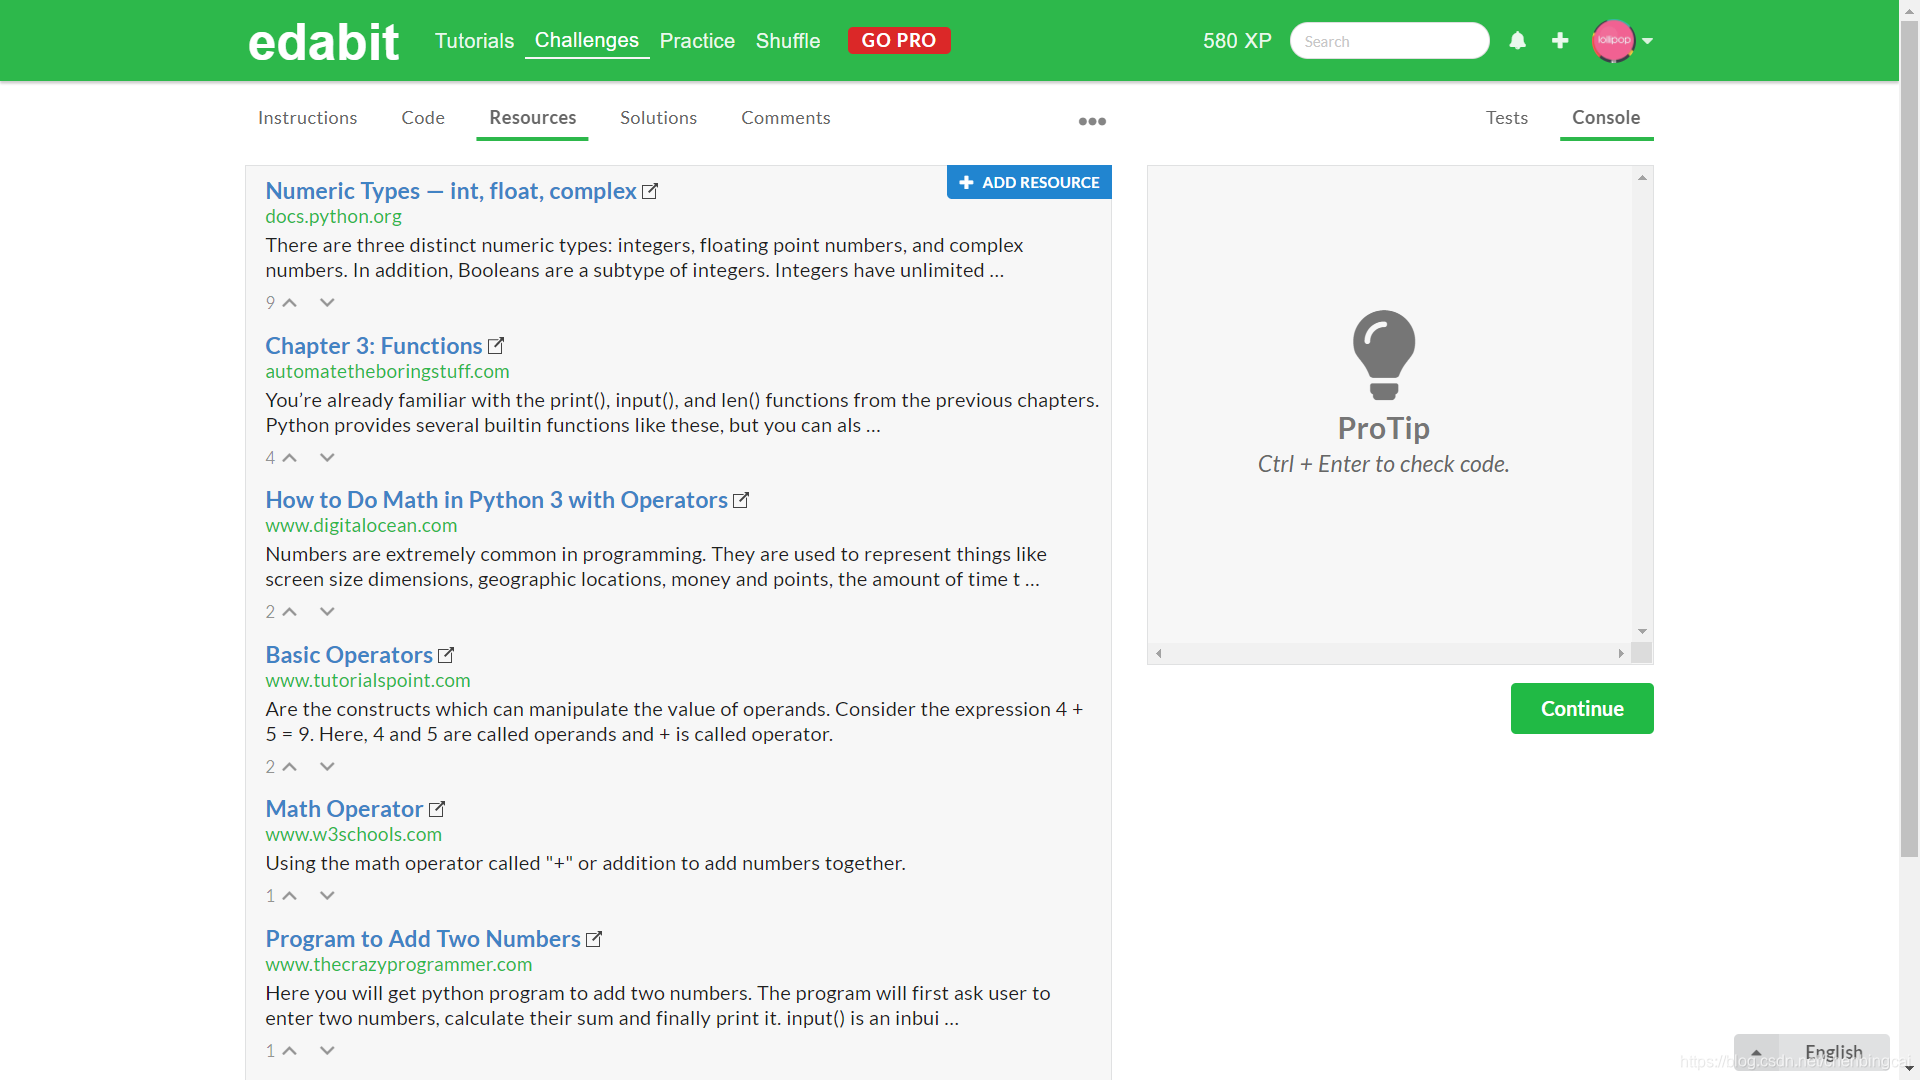Click the ADD RESOURCE button
The width and height of the screenshot is (1920, 1080).
1029,183
